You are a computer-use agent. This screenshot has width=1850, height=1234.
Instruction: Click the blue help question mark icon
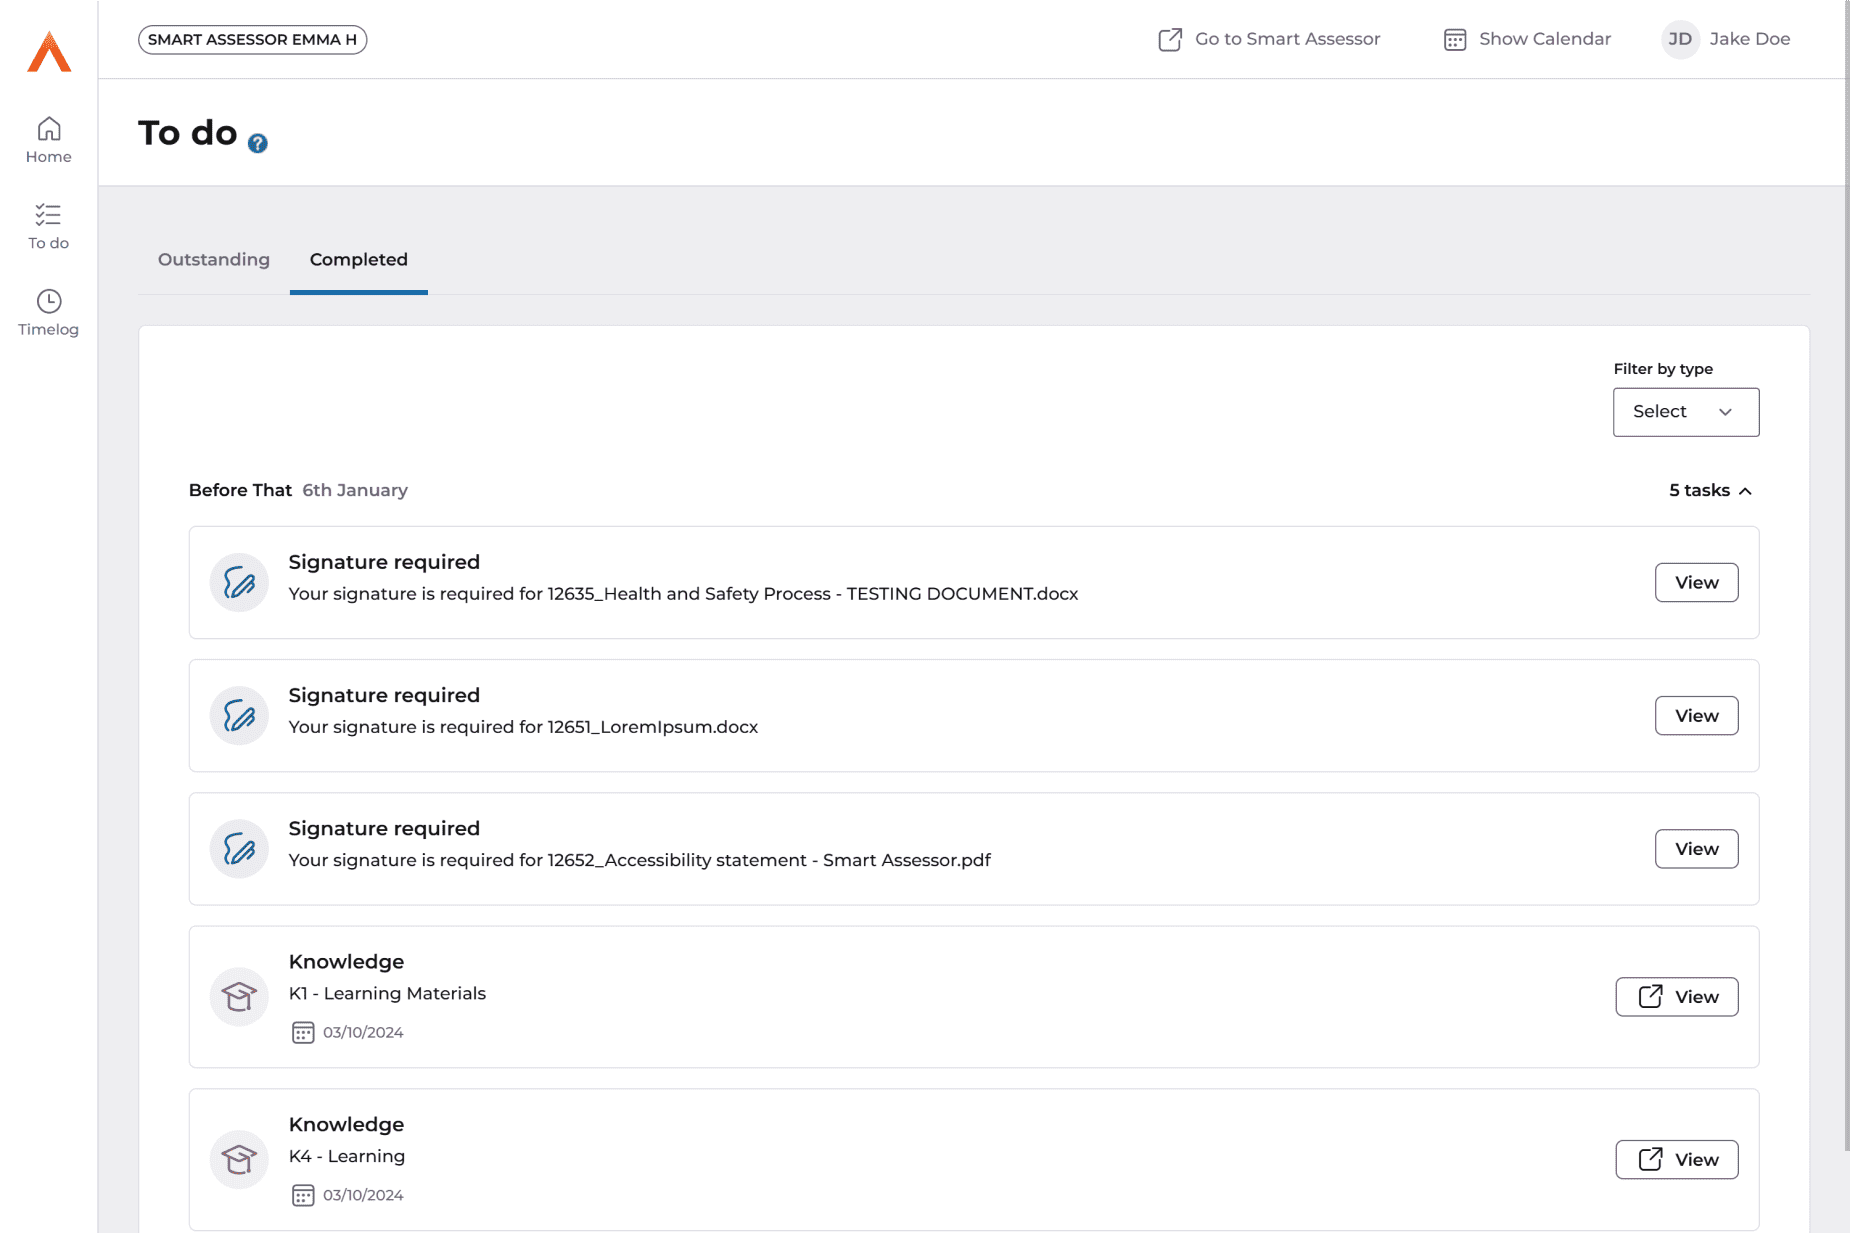tap(257, 143)
